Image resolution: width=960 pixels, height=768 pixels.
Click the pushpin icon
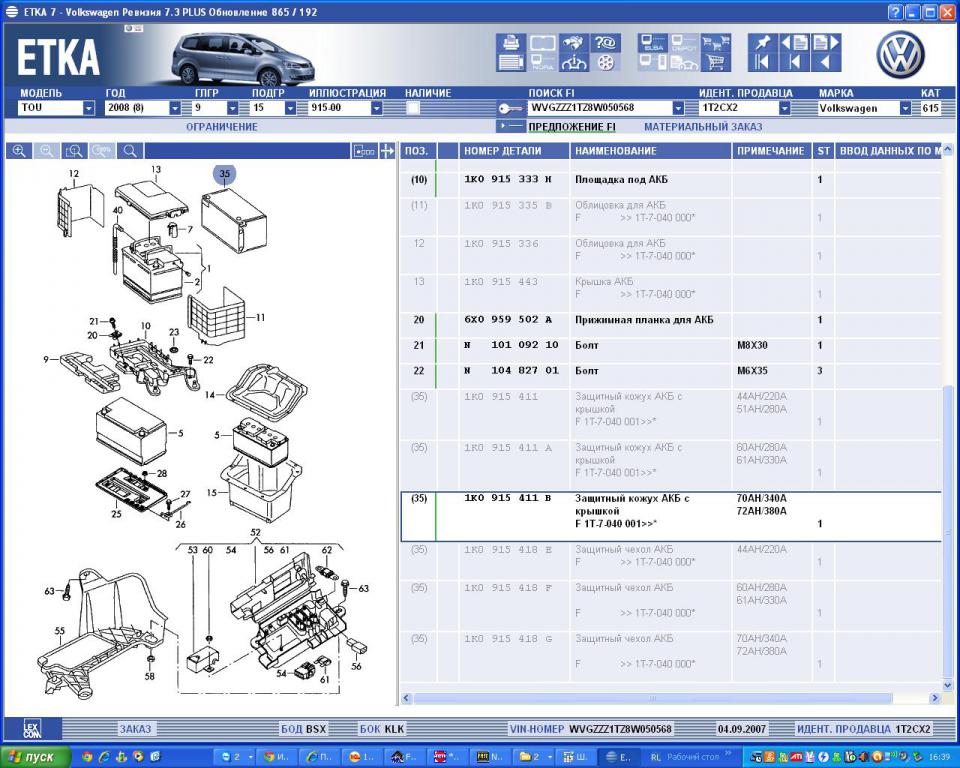pos(763,42)
